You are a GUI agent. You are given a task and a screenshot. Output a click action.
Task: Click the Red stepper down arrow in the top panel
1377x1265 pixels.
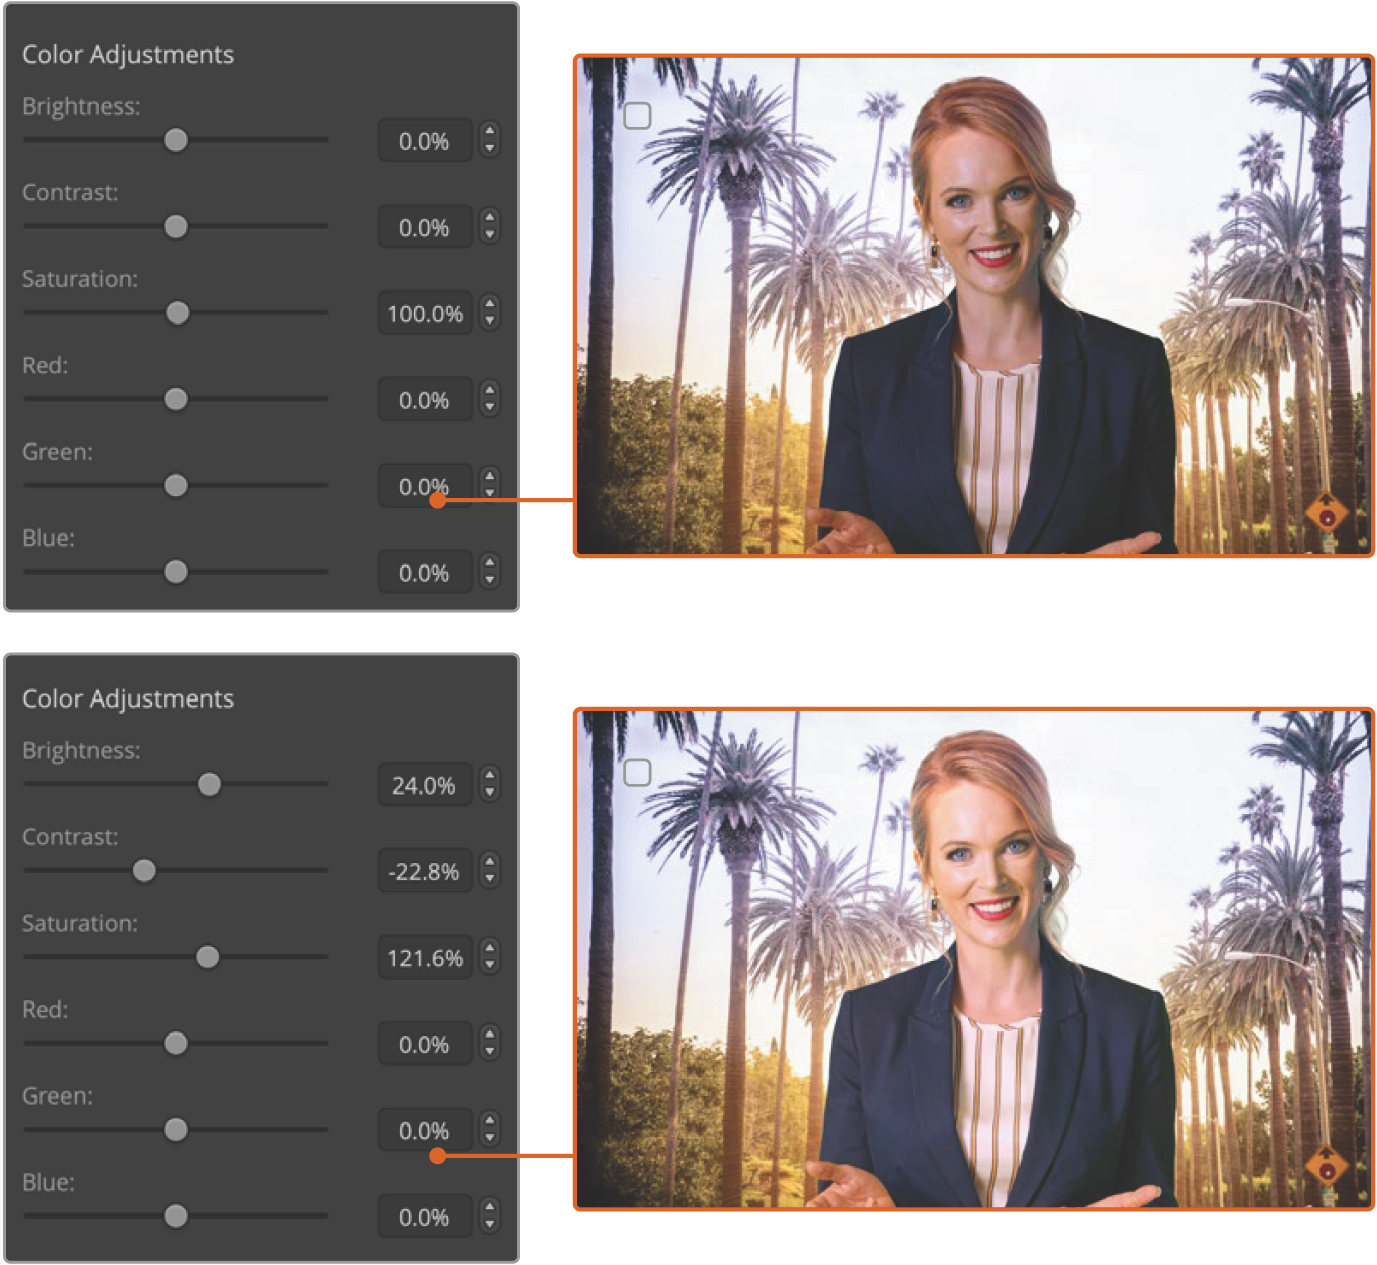(x=489, y=408)
